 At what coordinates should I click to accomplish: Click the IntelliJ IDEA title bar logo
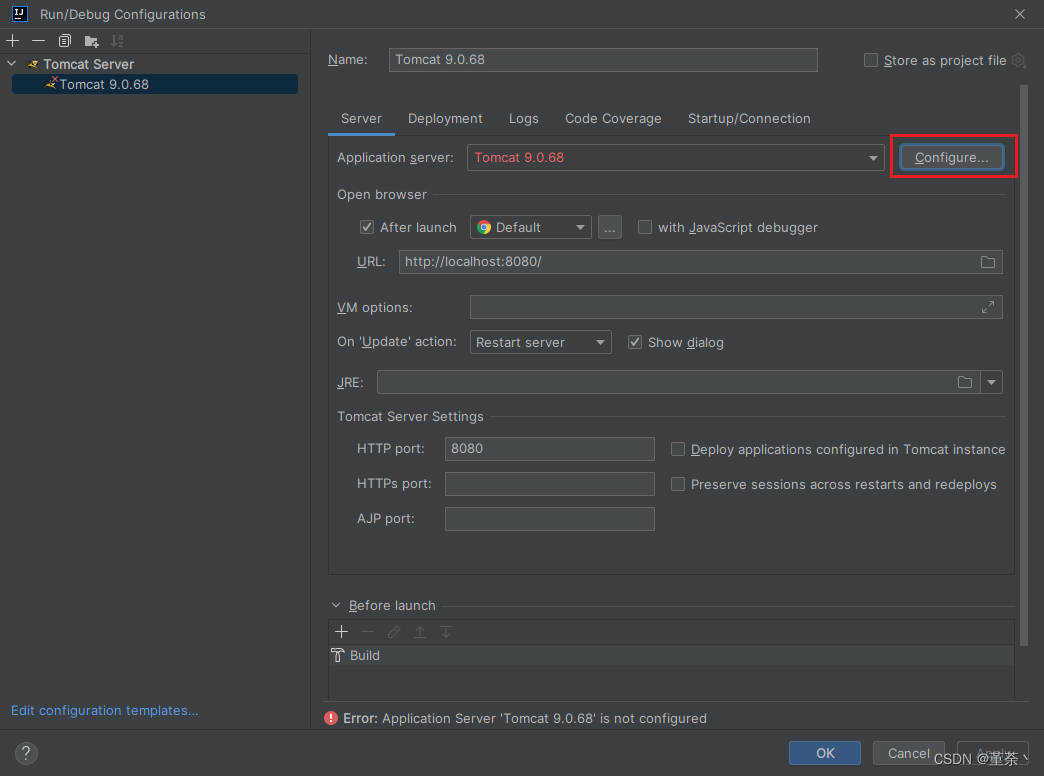(x=19, y=14)
